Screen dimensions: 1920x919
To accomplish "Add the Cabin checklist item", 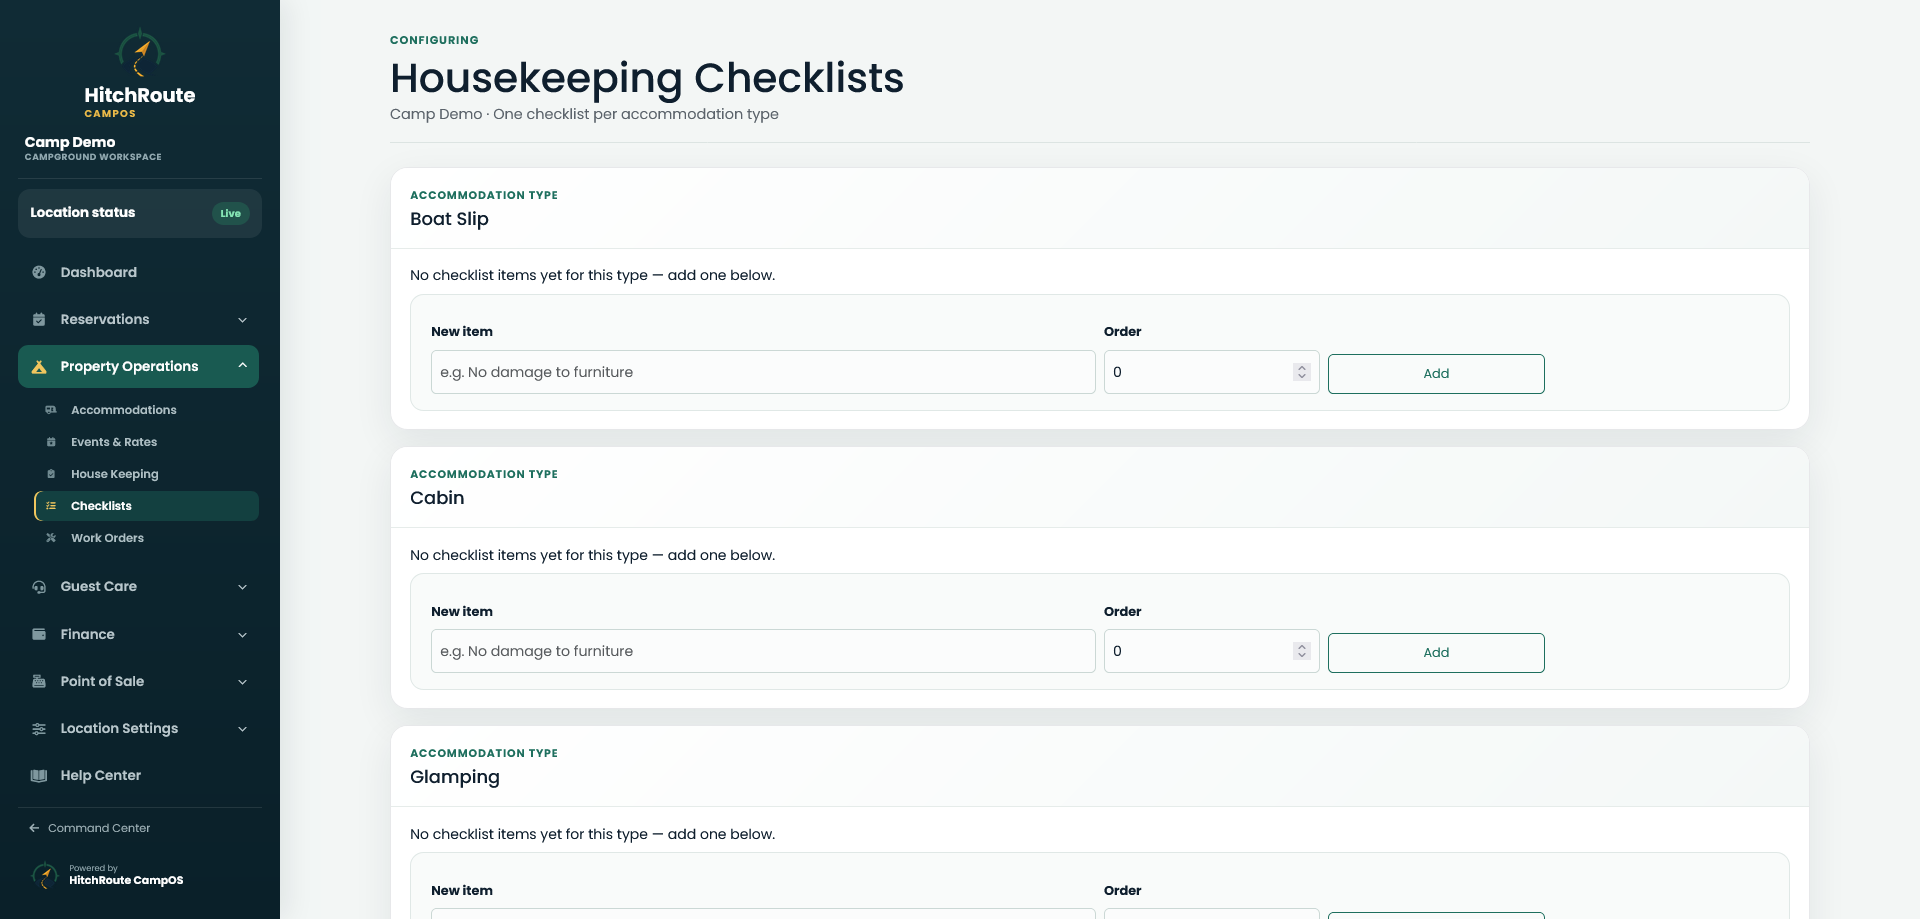I will (1436, 653).
